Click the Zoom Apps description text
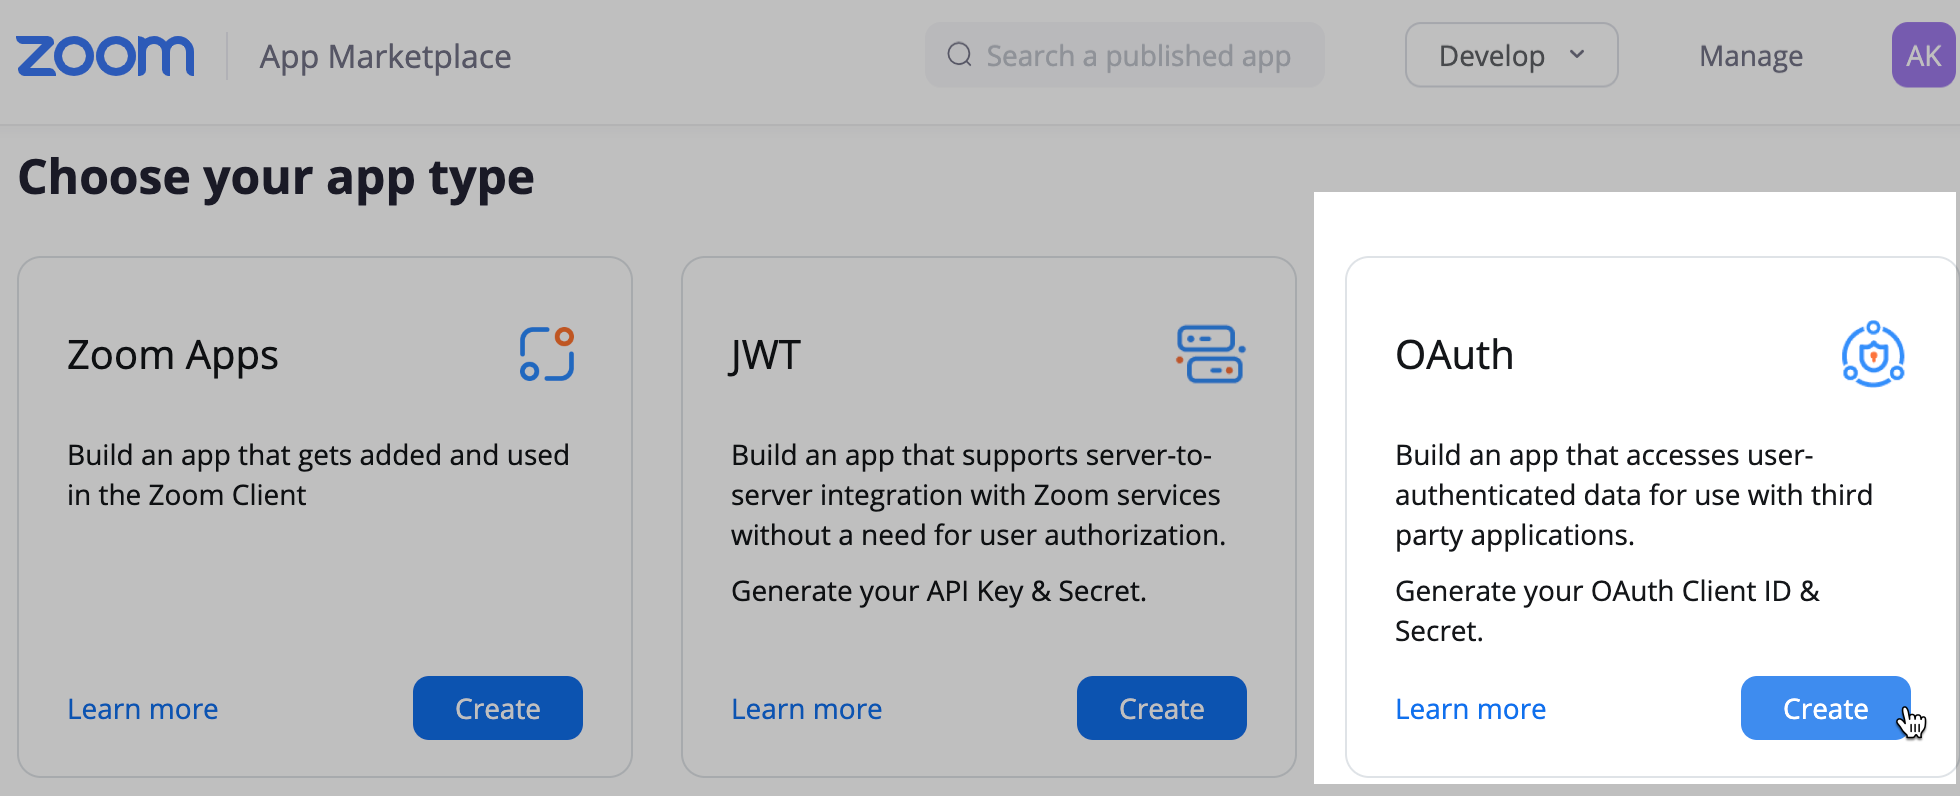1960x796 pixels. point(318,475)
